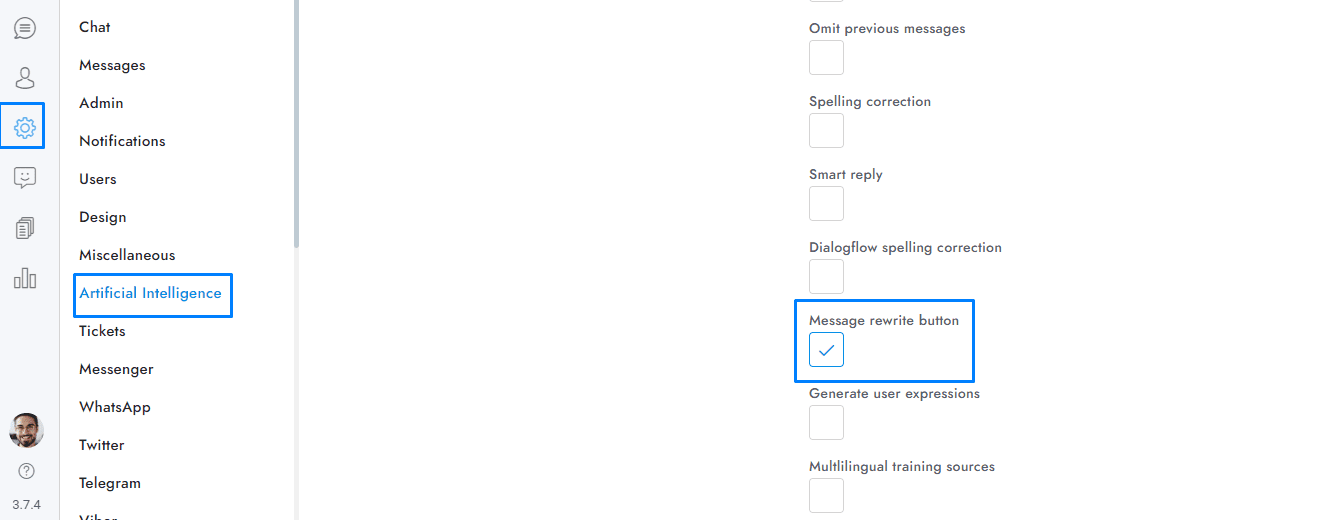This screenshot has width=1326, height=520.
Task: Open the conversations chat bubble icon
Action: [25, 28]
